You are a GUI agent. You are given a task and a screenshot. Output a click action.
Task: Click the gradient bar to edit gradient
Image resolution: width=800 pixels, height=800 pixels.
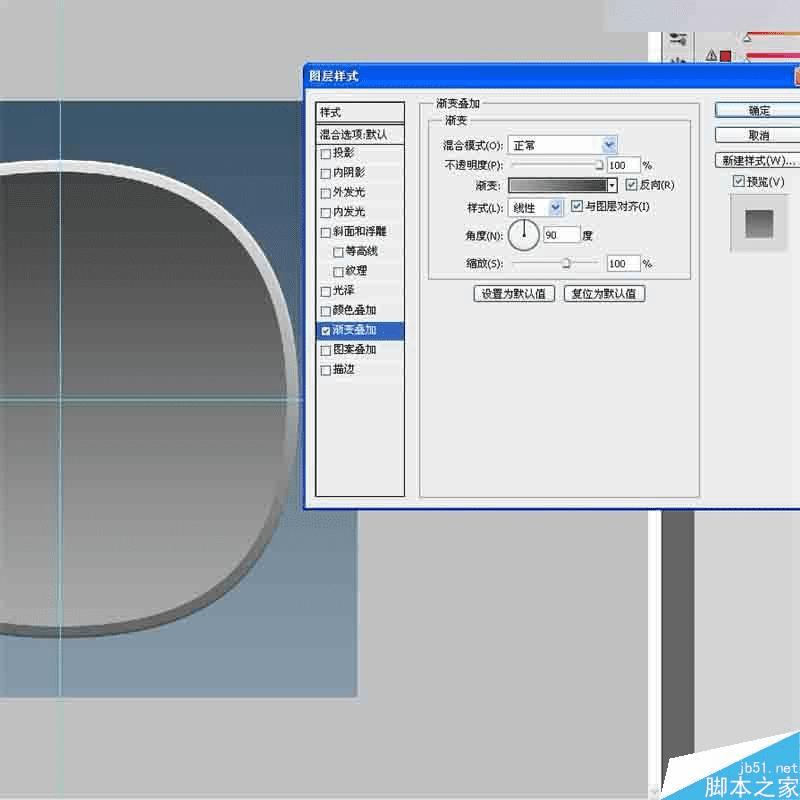[x=558, y=185]
